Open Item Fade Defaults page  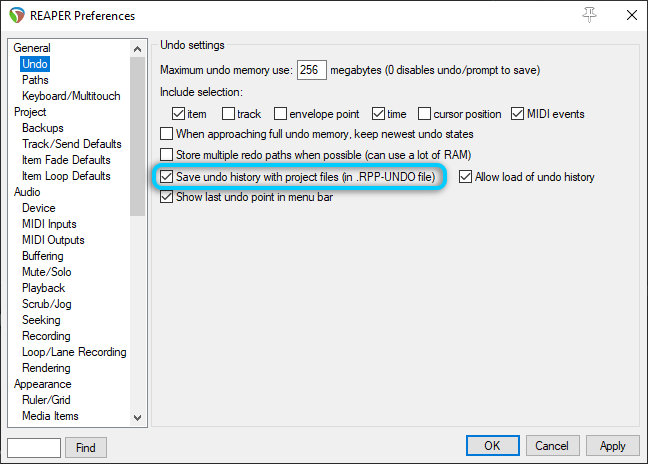click(66, 160)
